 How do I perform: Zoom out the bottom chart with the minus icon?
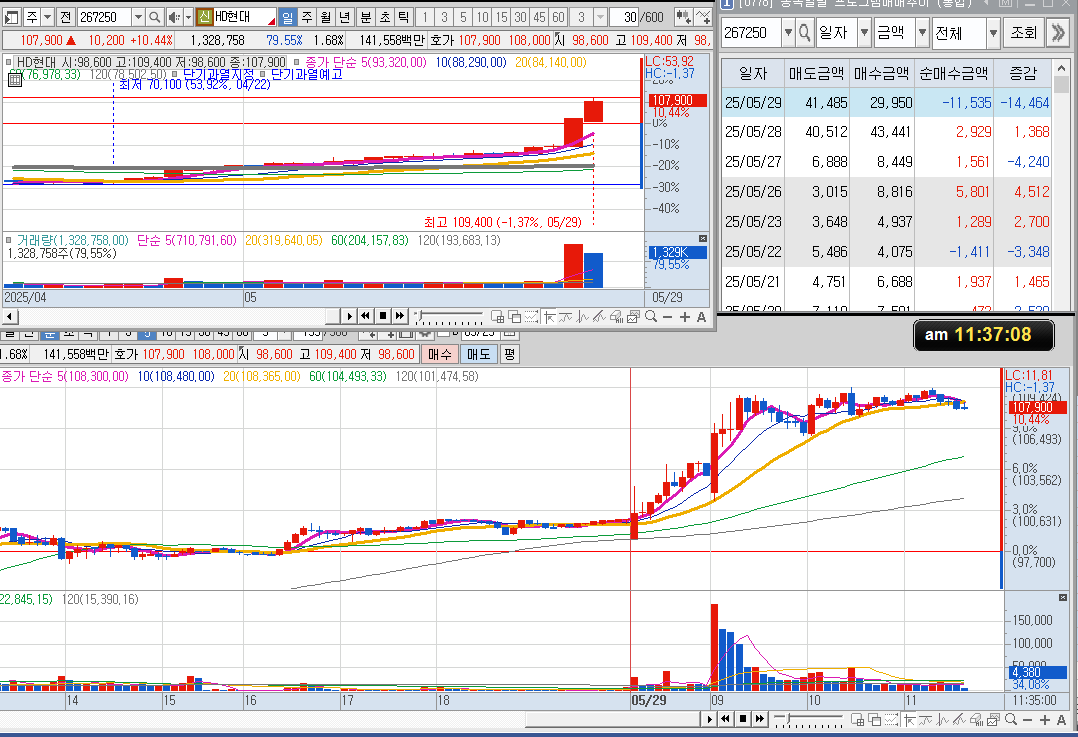click(1027, 720)
